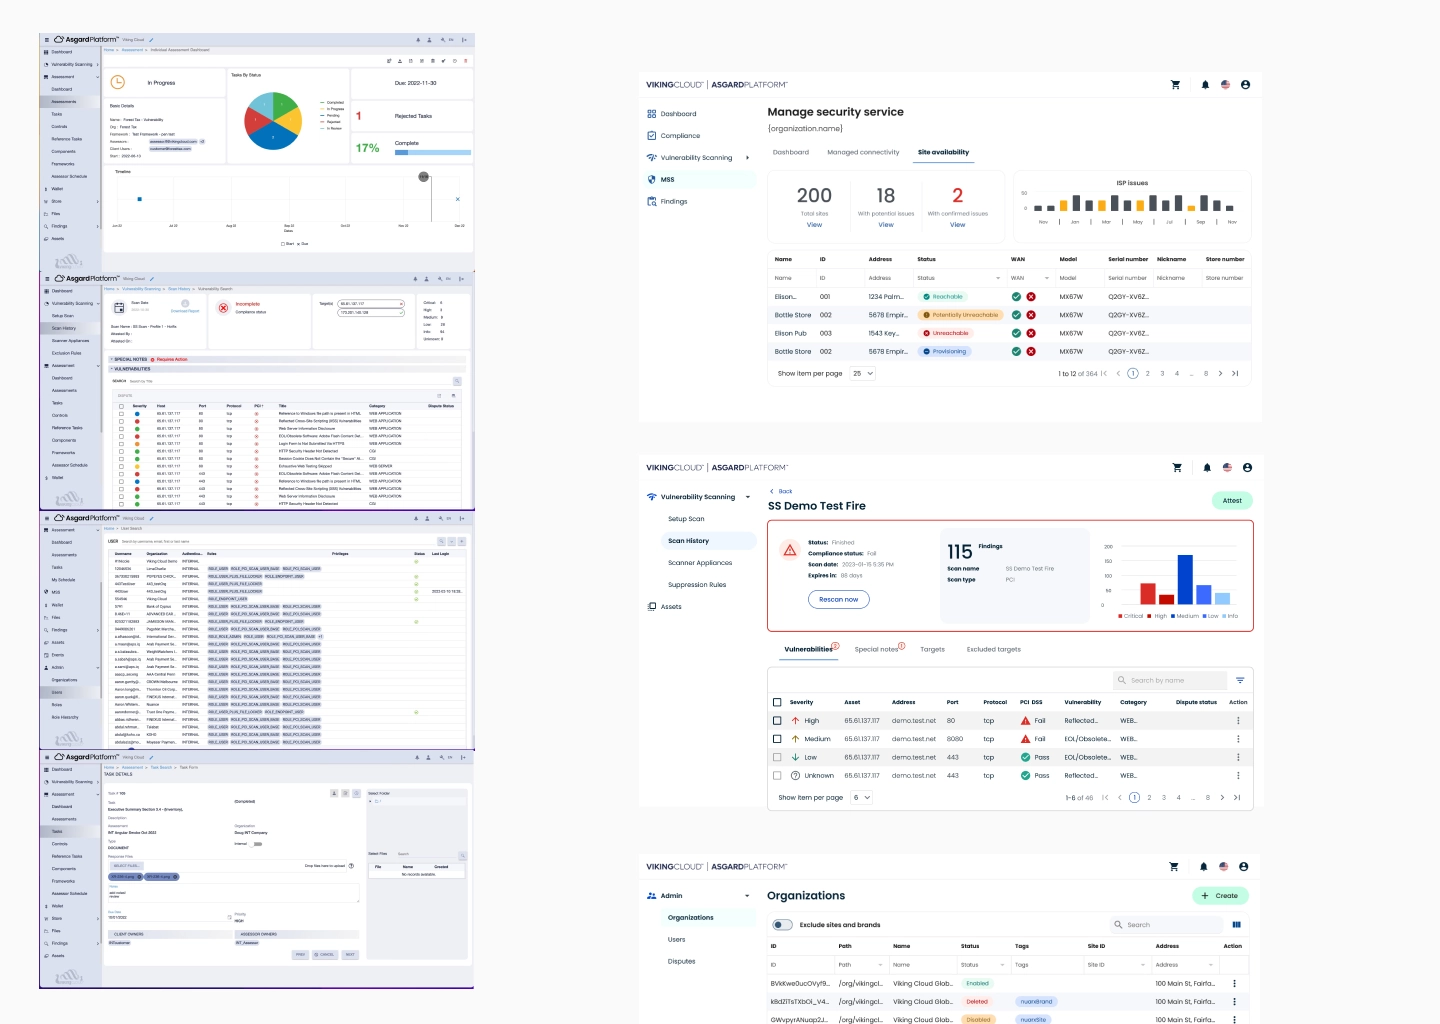The height and width of the screenshot is (1024, 1440).
Task: Open account icon in SS Demo Test Fire panel
Action: coord(1247,467)
